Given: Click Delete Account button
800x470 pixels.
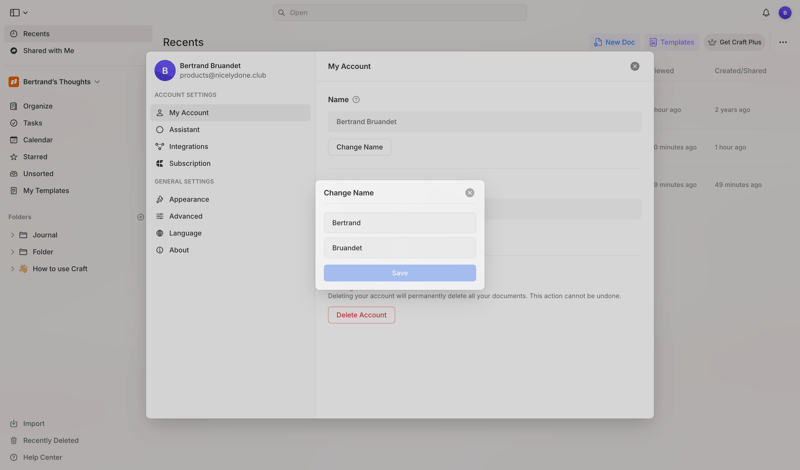Looking at the screenshot, I should pyautogui.click(x=361, y=315).
